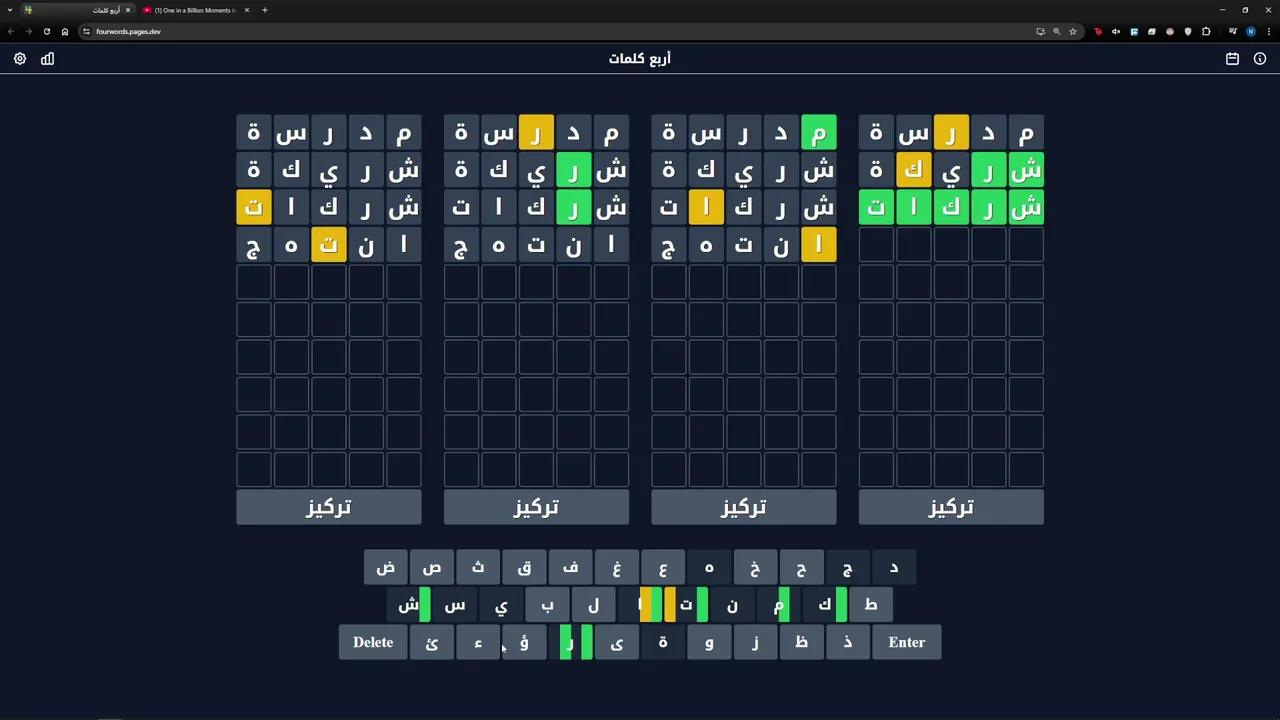Screen dimensions: 1280x720
Task: Open the tab search dropdown arrow
Action: [9, 10]
